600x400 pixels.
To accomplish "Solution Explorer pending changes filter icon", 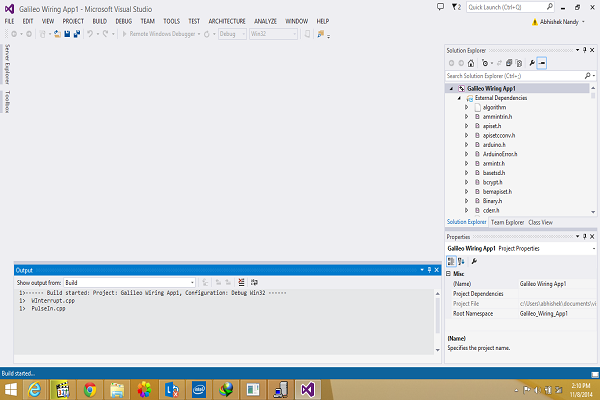I will point(485,63).
